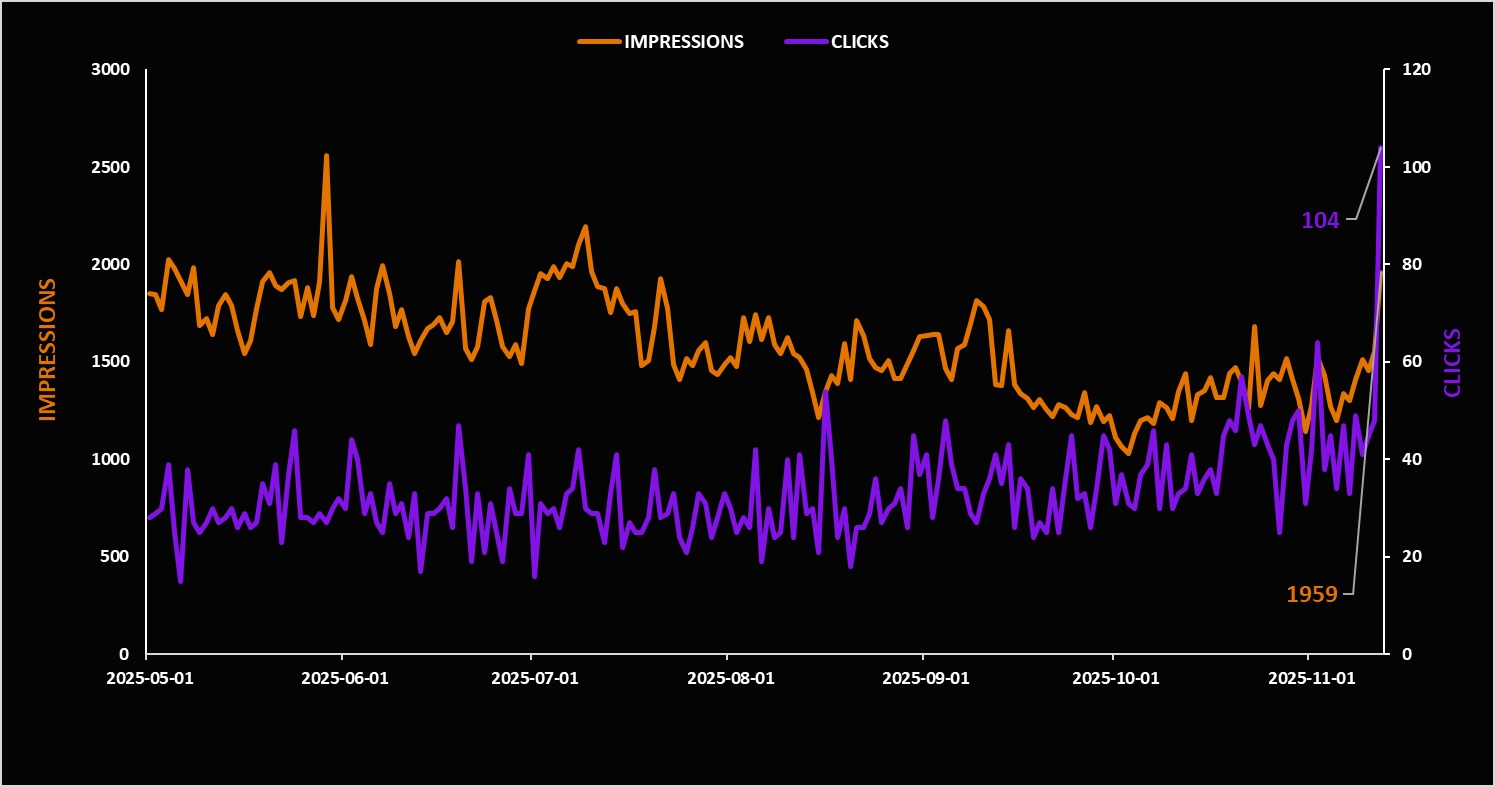Open the 2025-08-01 axis date label
This screenshot has height=787, width=1495.
click(733, 678)
